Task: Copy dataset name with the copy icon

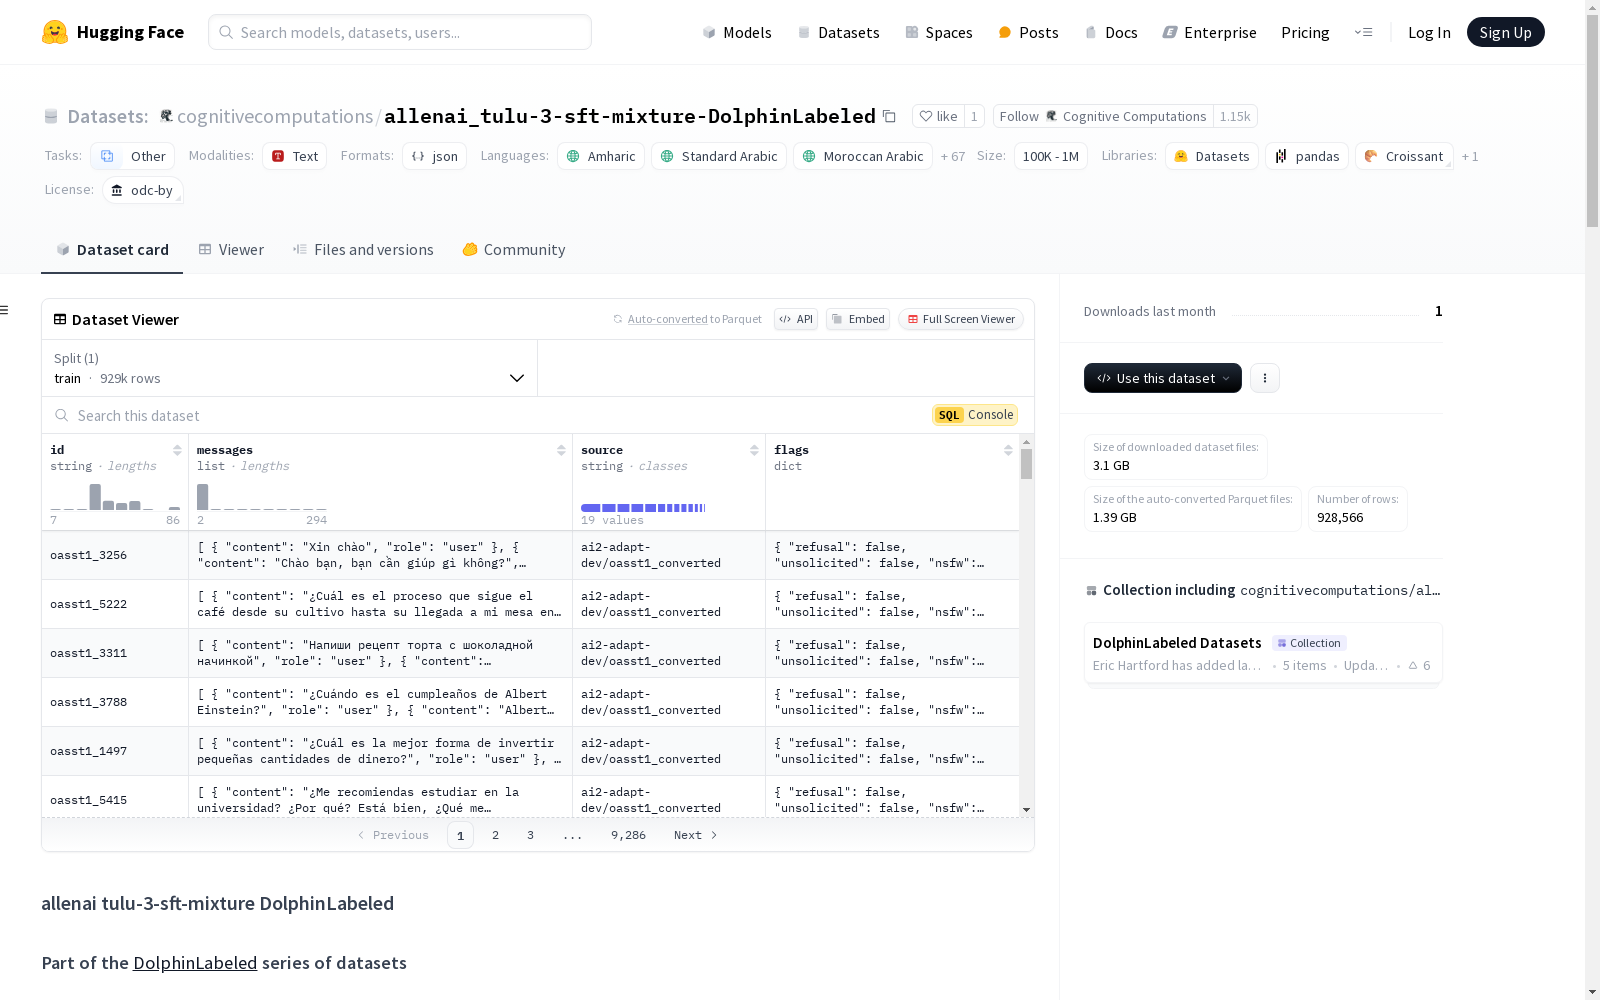Action: tap(889, 116)
